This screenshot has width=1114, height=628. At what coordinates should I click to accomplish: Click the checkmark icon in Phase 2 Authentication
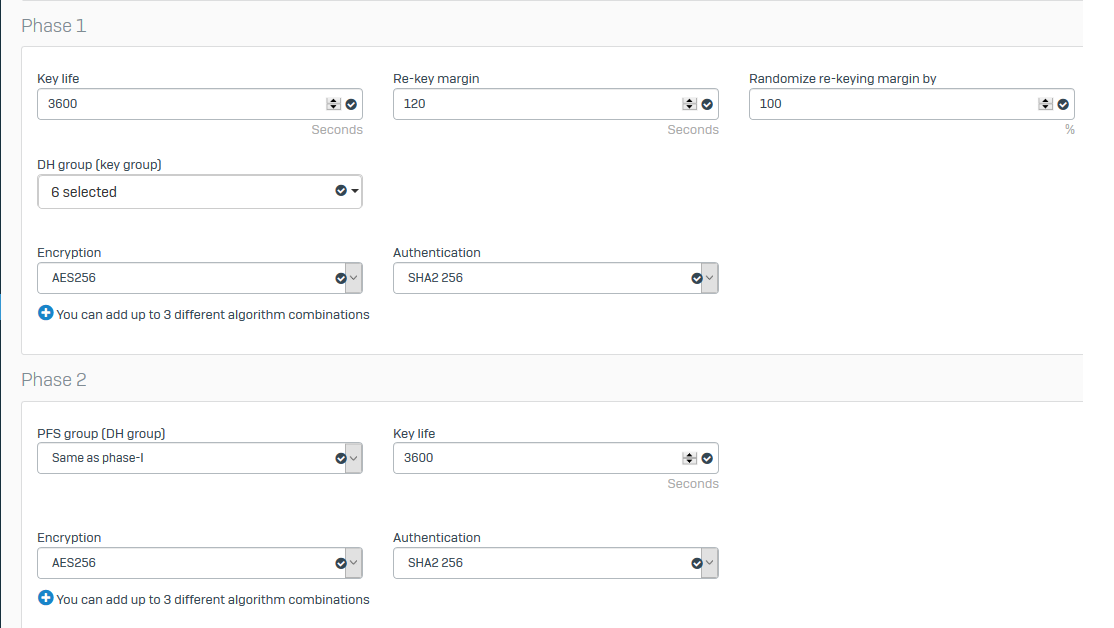point(697,563)
